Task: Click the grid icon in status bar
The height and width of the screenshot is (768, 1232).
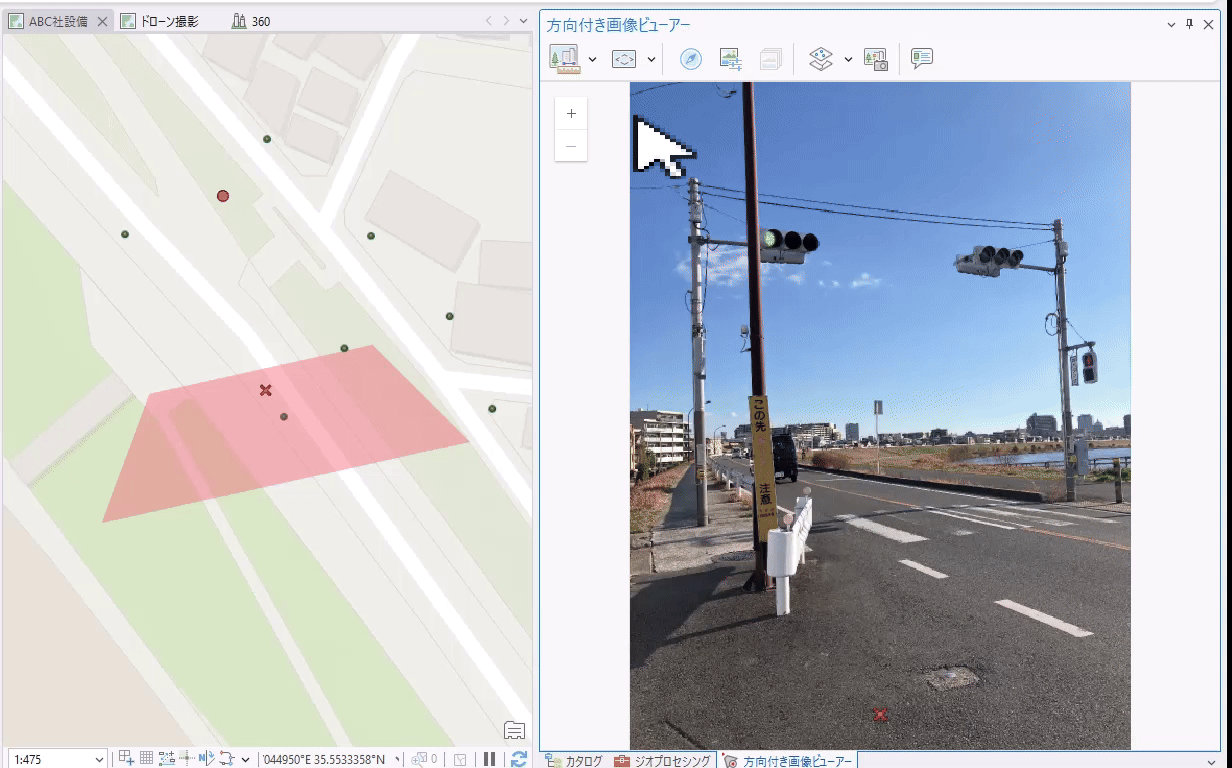Action: 146,759
